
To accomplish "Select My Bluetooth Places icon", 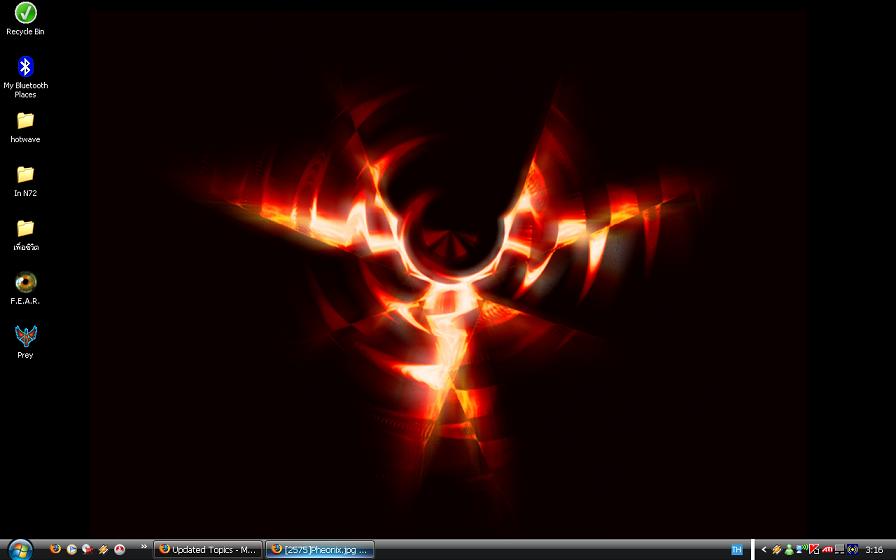I will click(25, 77).
